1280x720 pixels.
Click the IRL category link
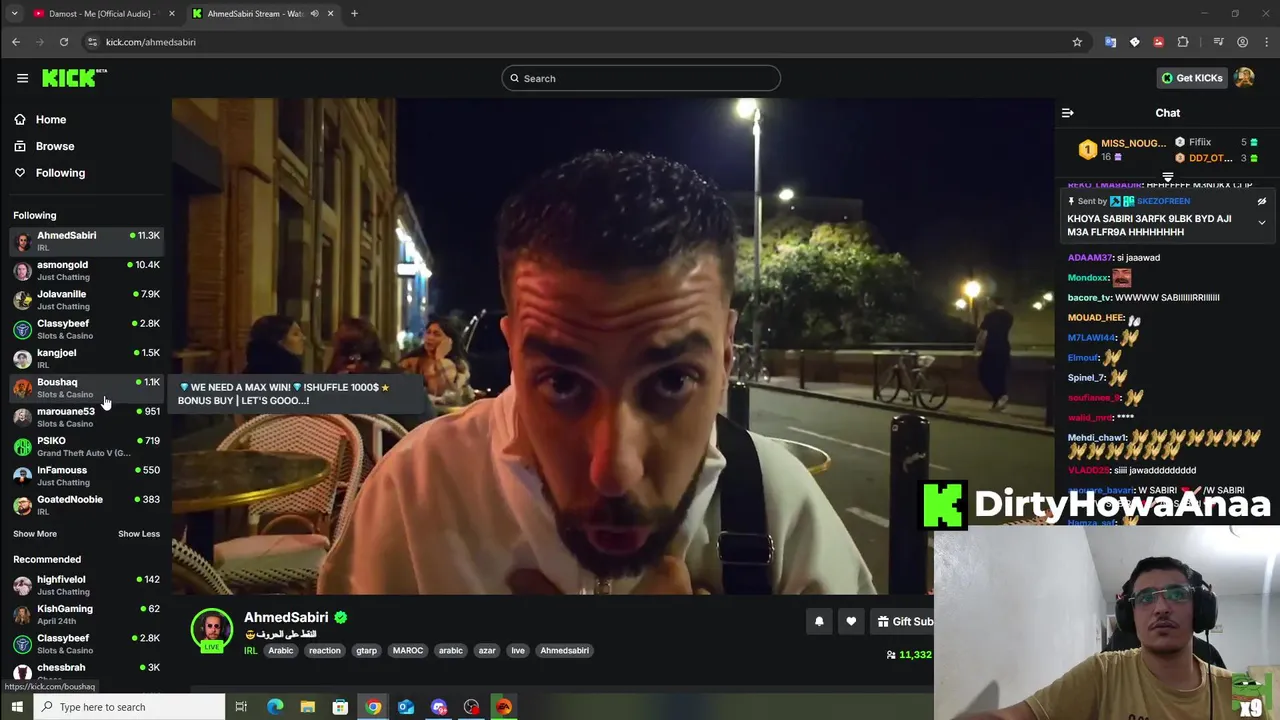tap(250, 650)
